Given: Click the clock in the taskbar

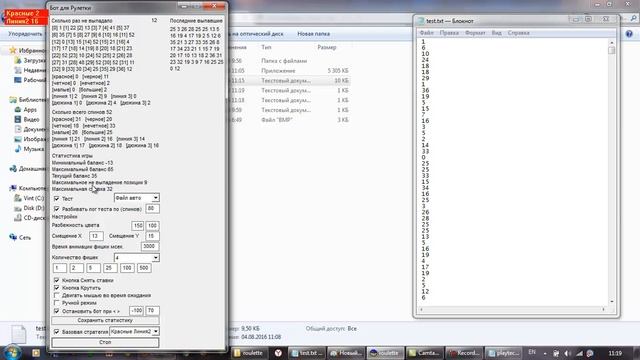Looking at the screenshot, I should coord(615,353).
